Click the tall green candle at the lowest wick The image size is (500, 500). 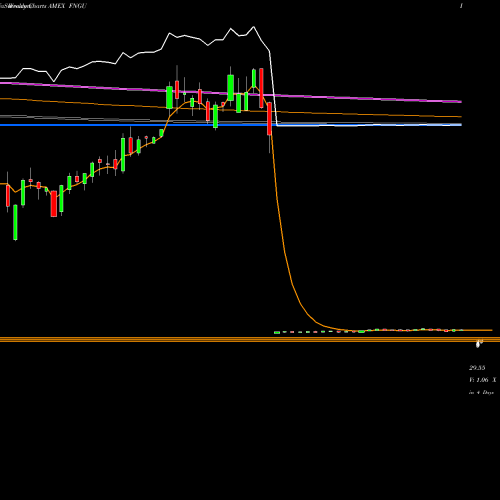[x=15, y=222]
